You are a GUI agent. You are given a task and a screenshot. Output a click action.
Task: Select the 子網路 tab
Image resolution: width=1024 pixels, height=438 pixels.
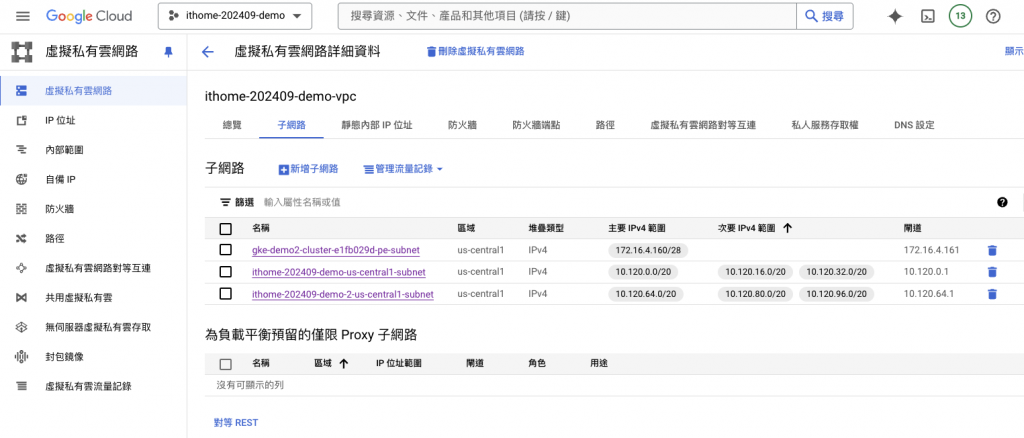click(291, 125)
